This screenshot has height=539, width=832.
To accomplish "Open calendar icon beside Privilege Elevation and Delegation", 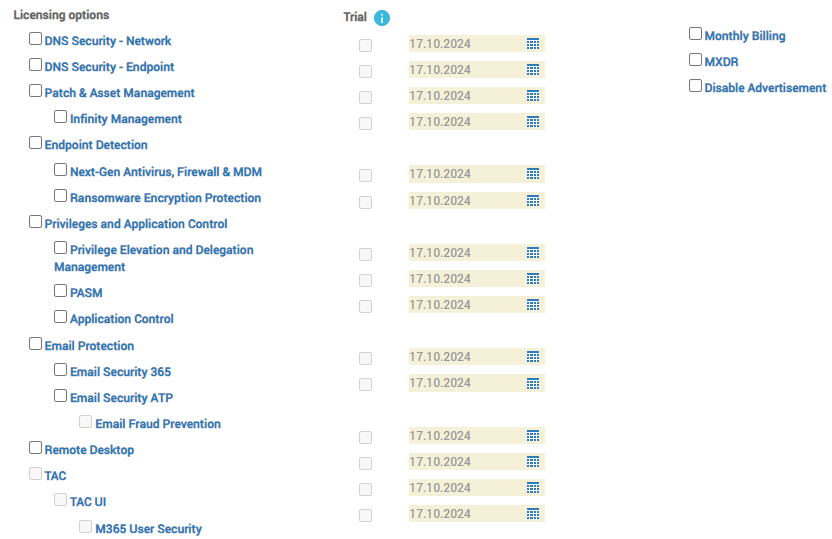I will 533,253.
